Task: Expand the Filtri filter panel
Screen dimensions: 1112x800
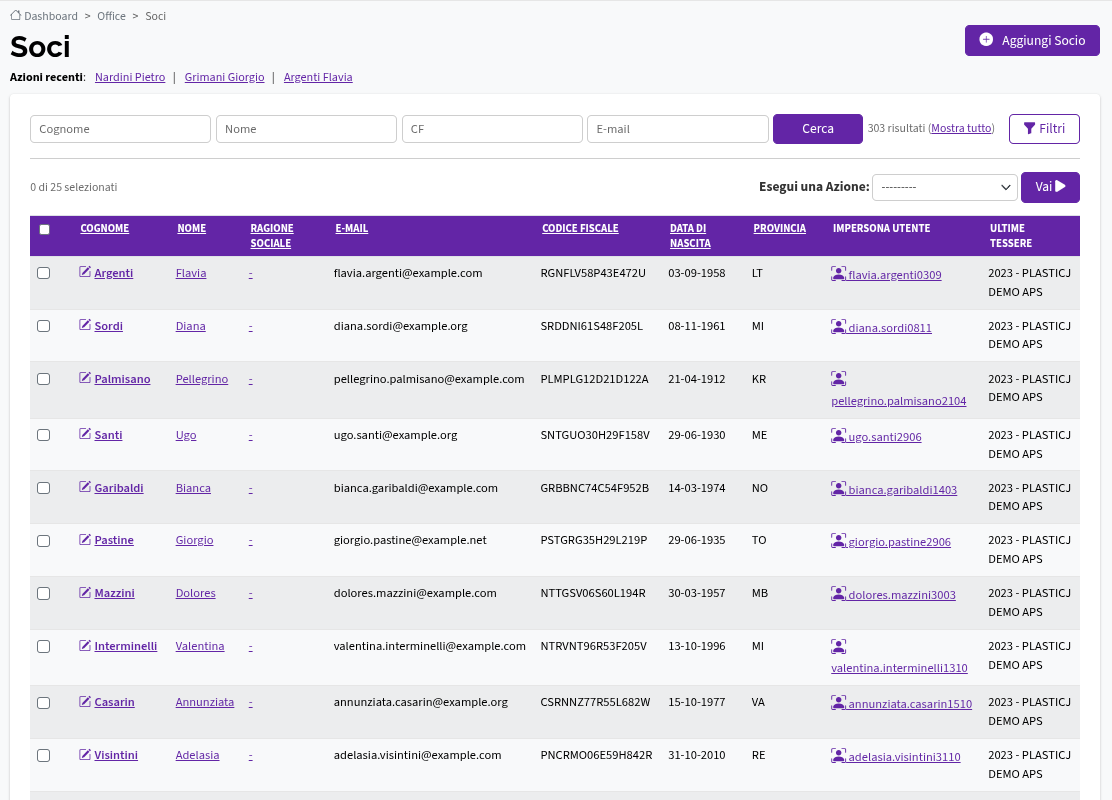Action: click(x=1044, y=128)
